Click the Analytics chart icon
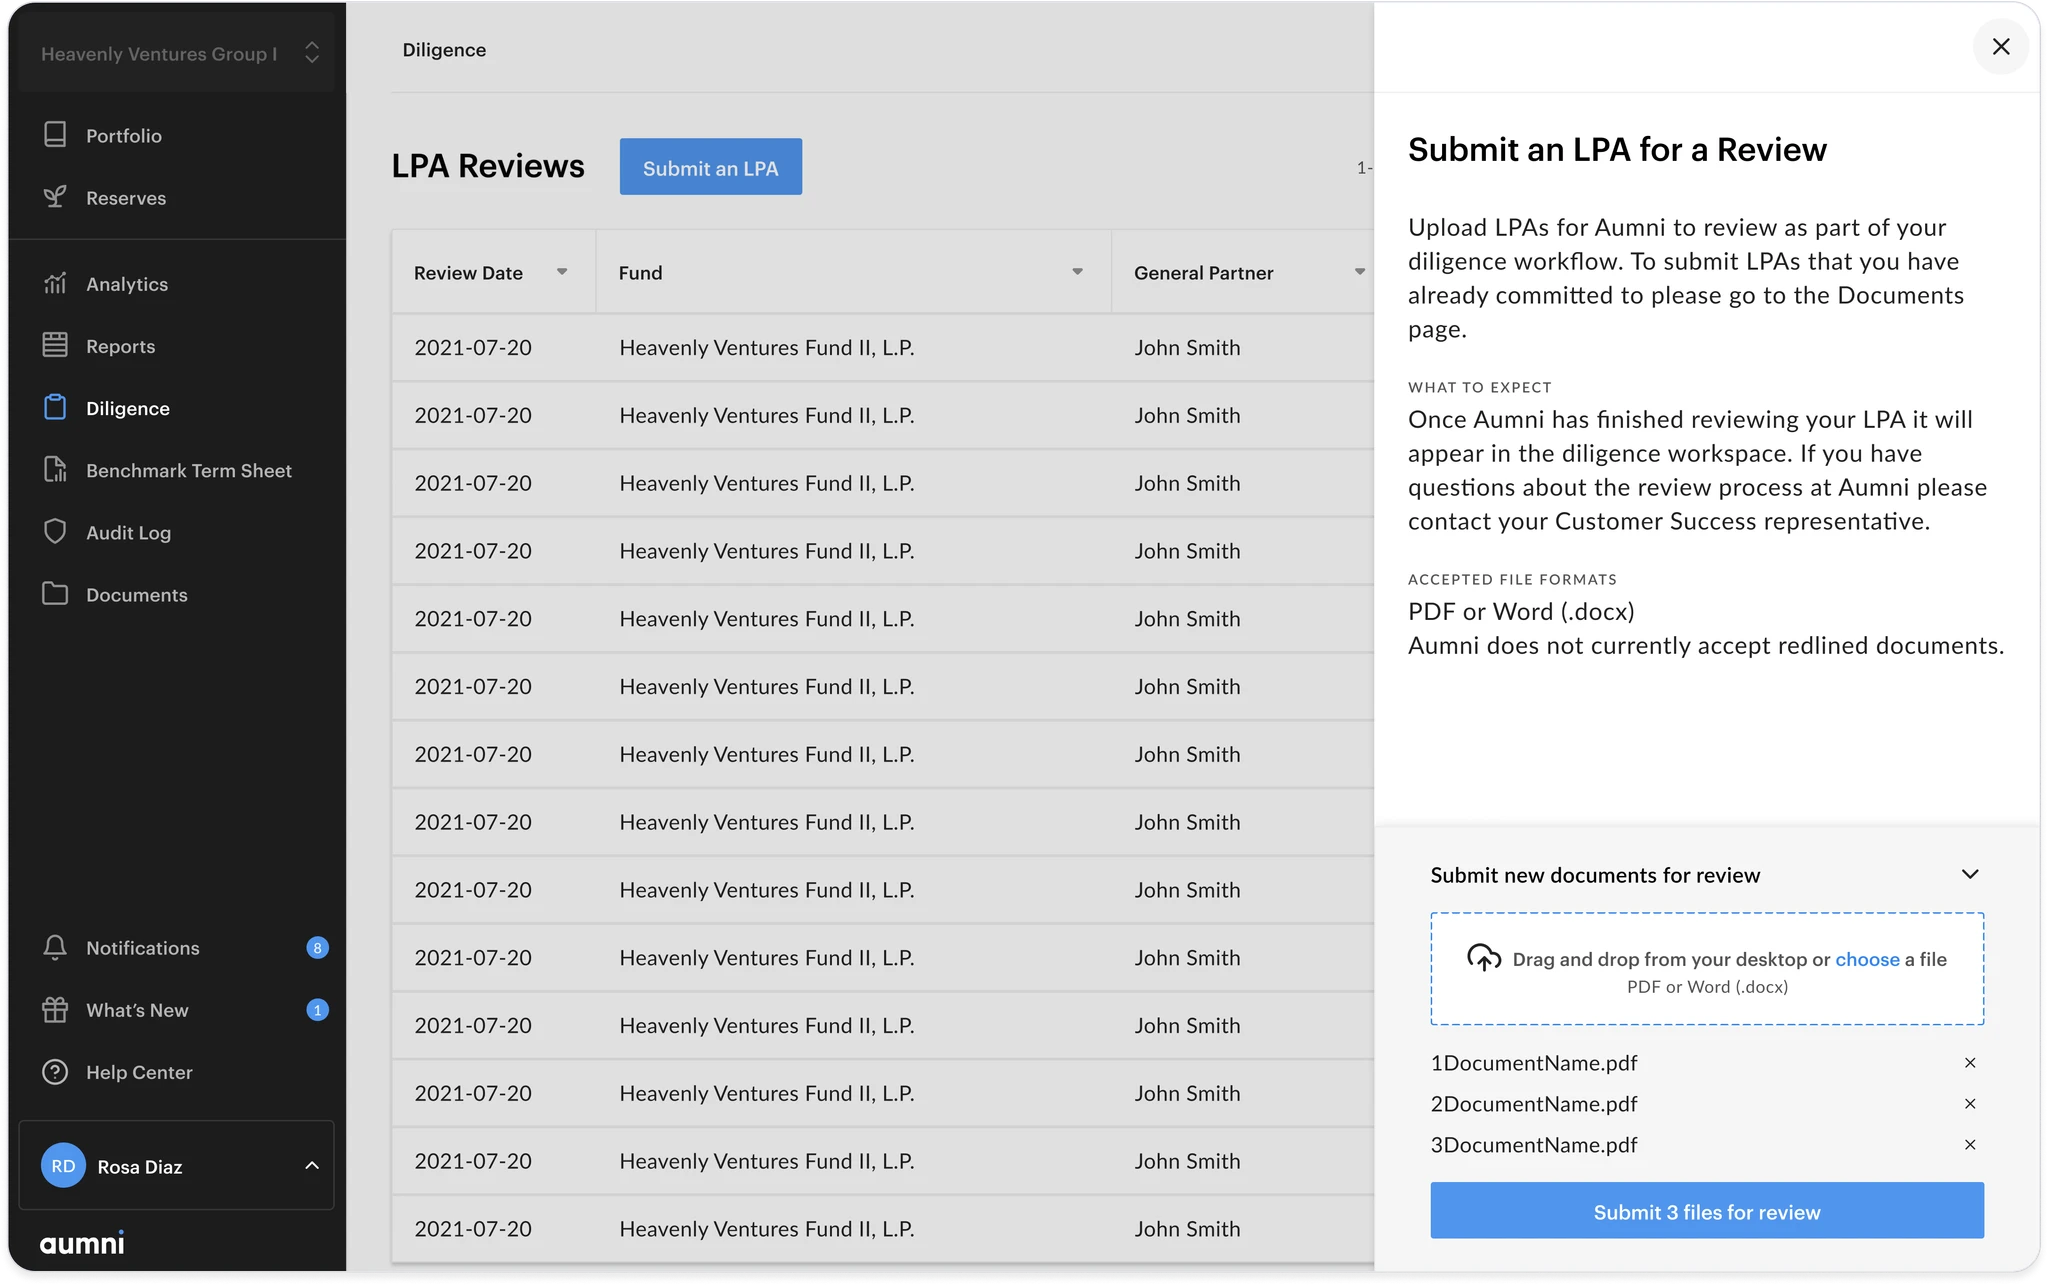The width and height of the screenshot is (2048, 1285). coord(55,284)
